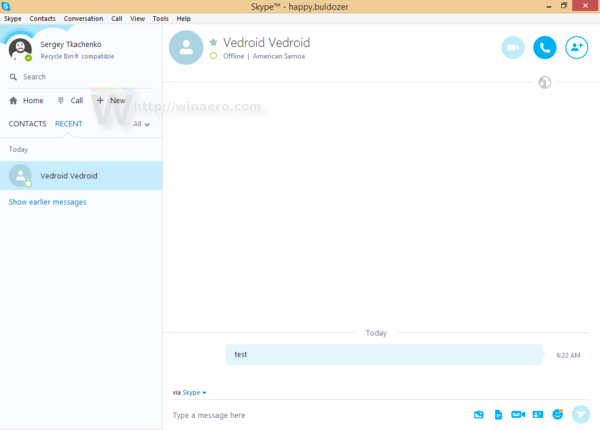600x430 pixels.
Task: Click Show earlier messages link
Action: click(47, 202)
